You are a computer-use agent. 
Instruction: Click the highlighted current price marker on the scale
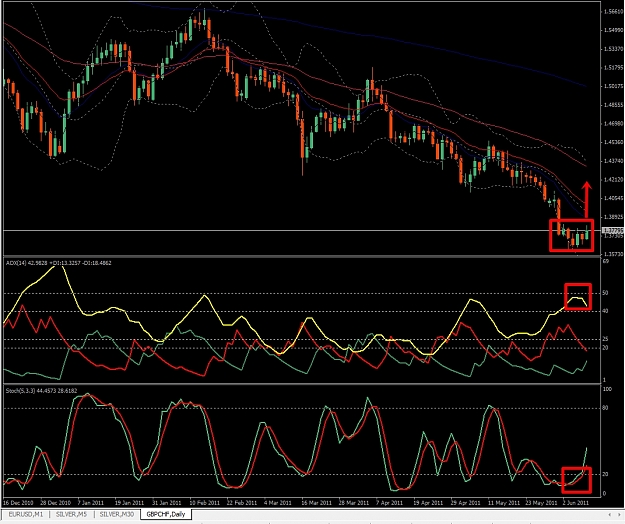(x=613, y=231)
